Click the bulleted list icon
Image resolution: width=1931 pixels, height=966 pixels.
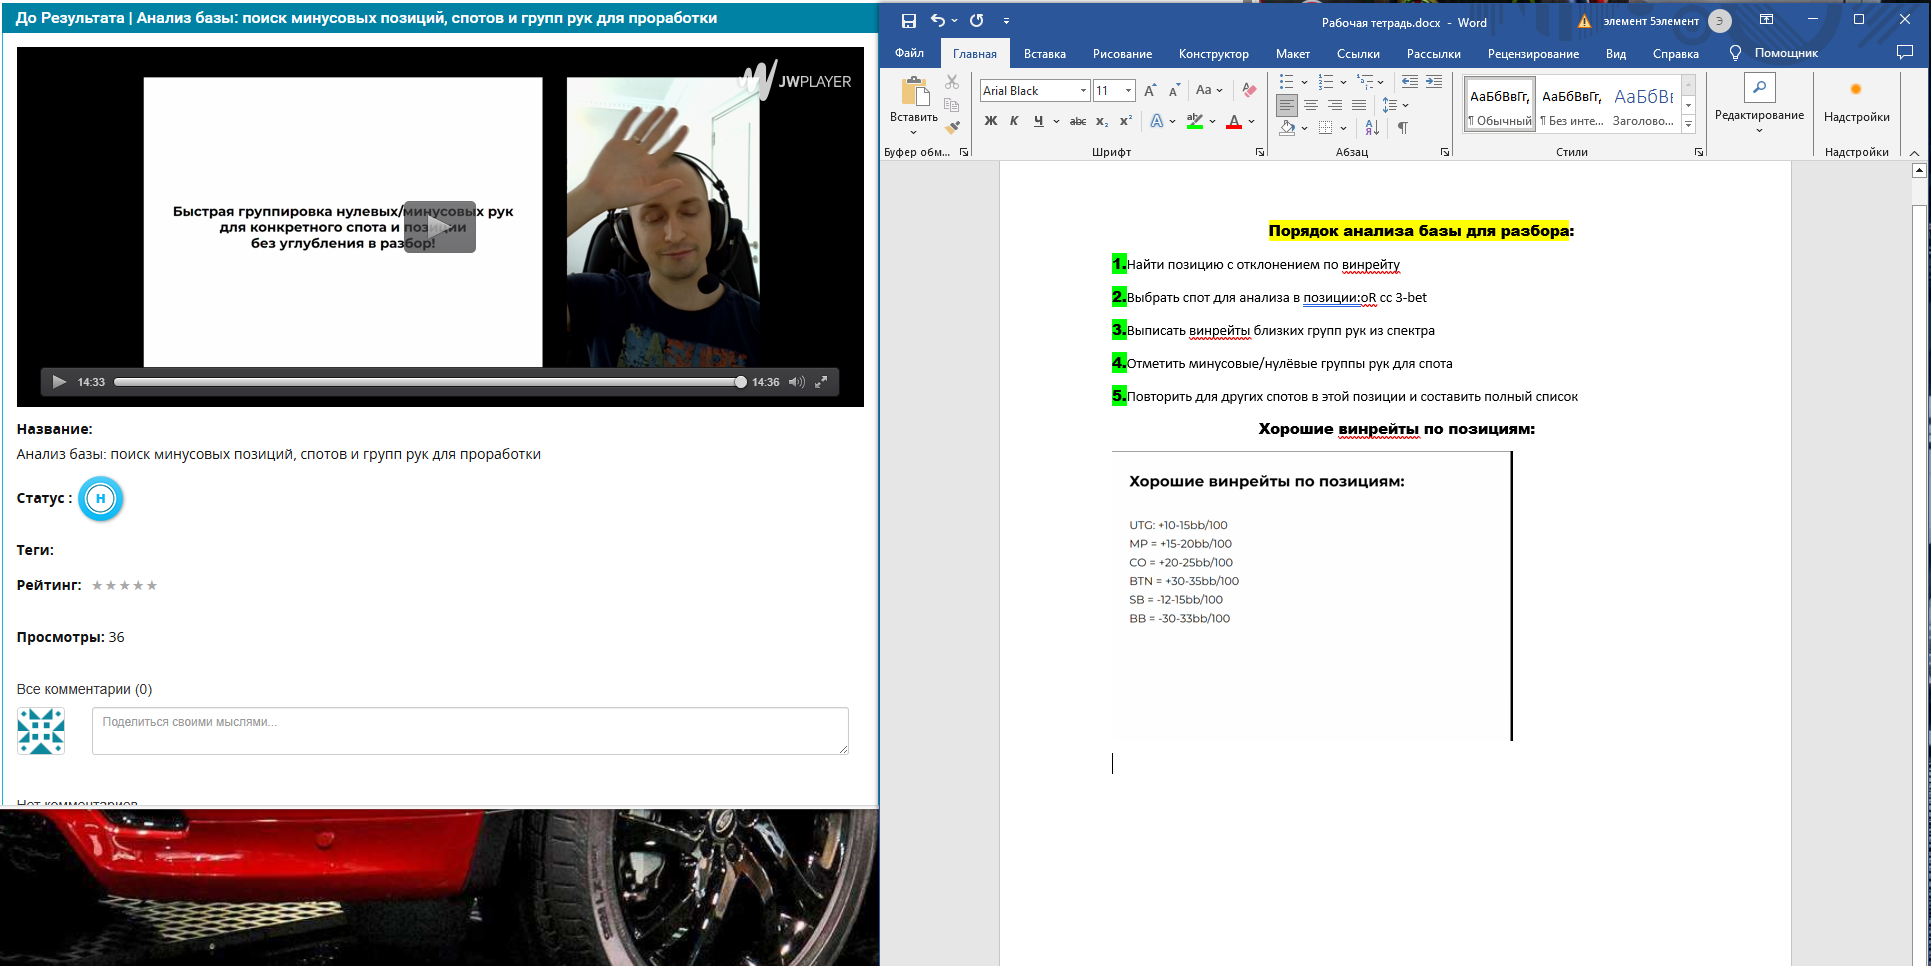(1287, 82)
